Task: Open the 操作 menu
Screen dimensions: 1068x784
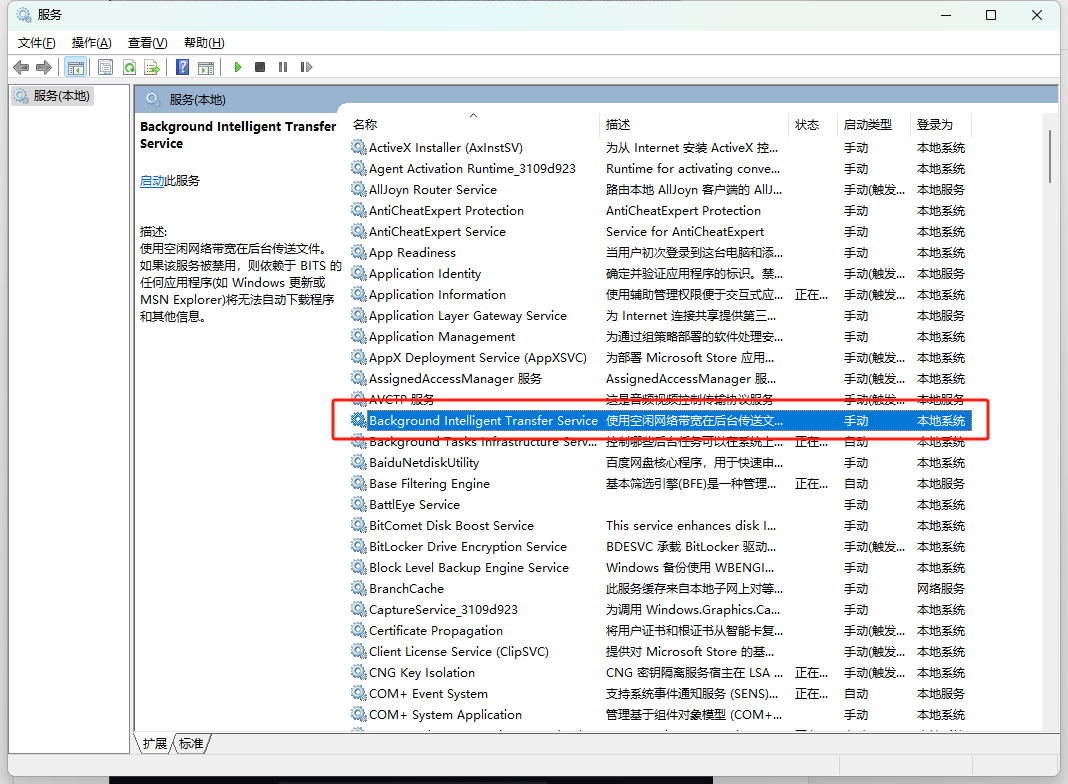Action: [x=91, y=43]
